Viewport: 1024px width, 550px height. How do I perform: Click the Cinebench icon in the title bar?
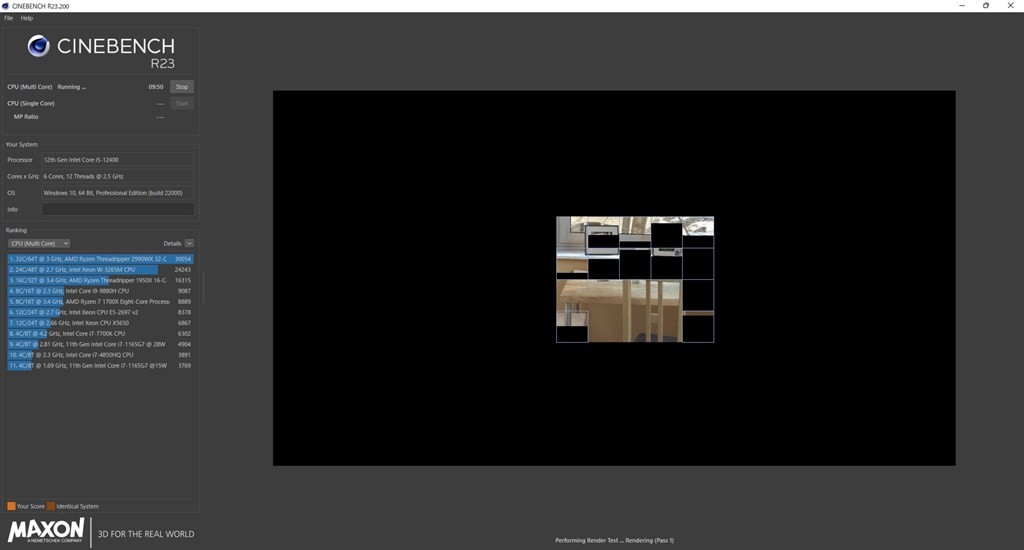tap(6, 6)
